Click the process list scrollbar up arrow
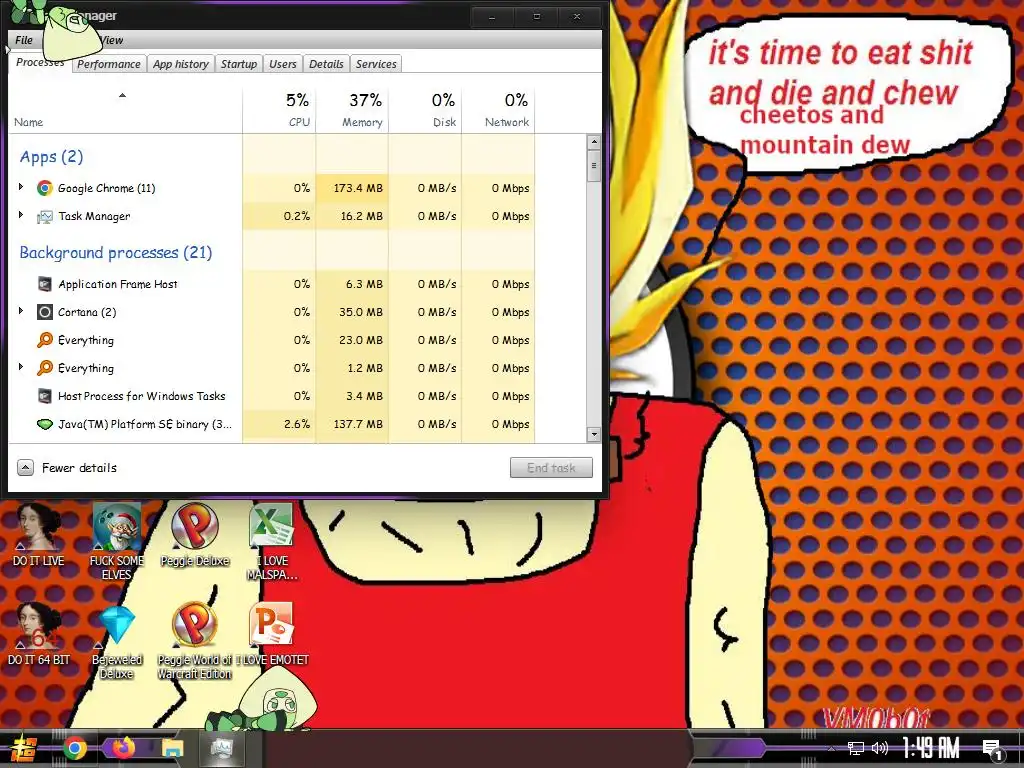 click(x=594, y=142)
